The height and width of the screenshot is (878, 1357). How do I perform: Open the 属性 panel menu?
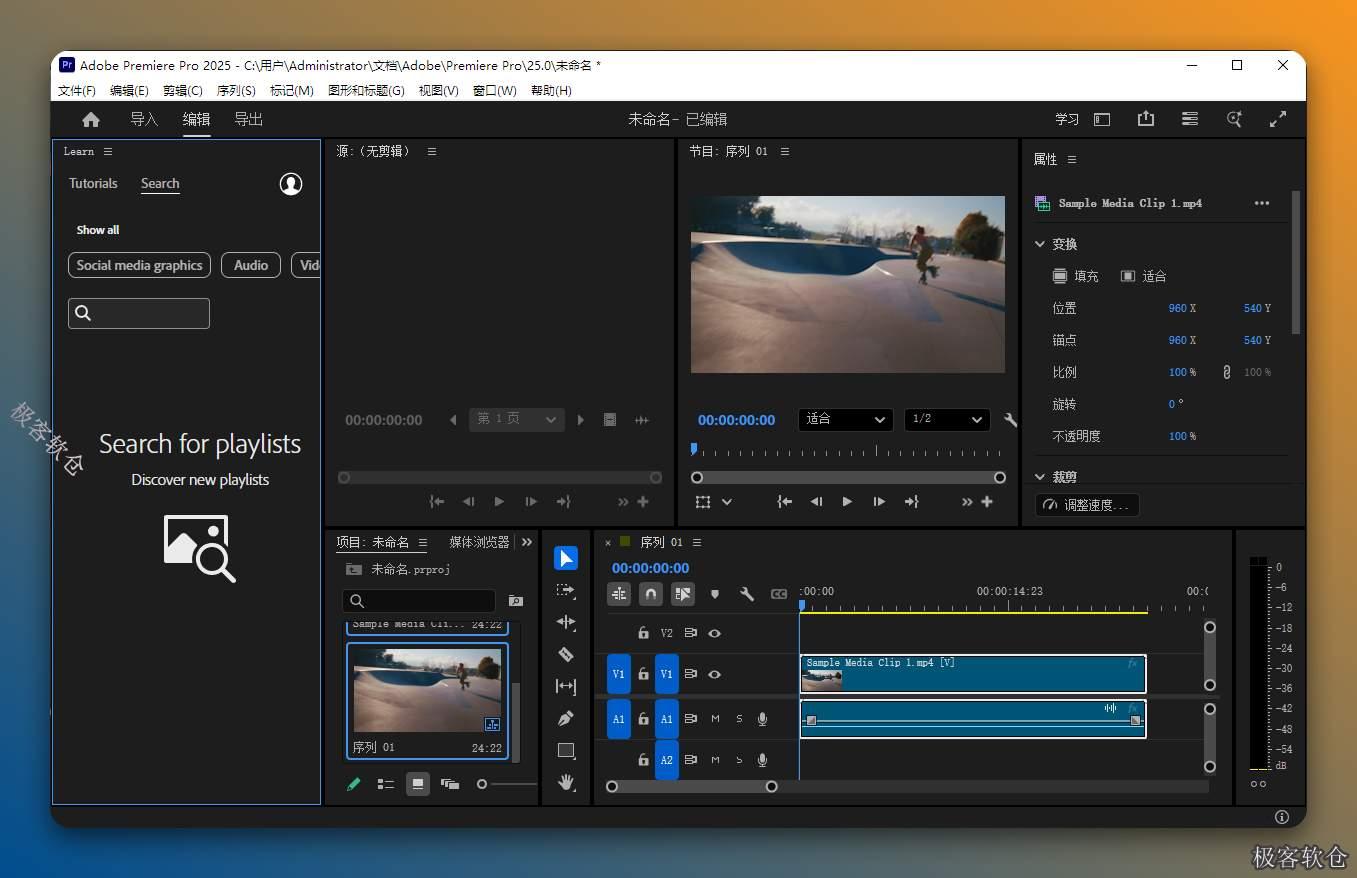point(1072,159)
